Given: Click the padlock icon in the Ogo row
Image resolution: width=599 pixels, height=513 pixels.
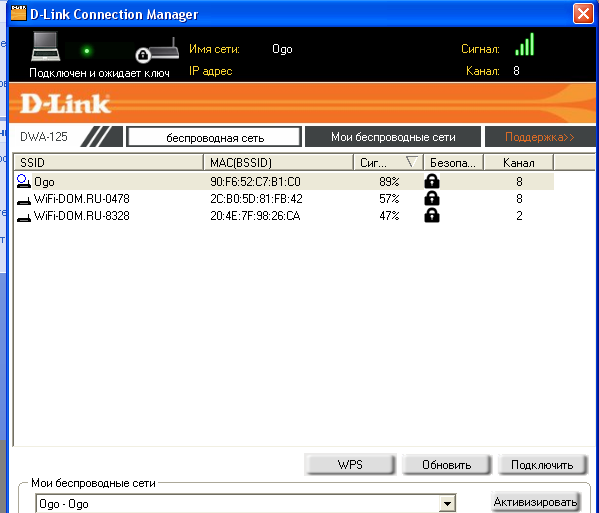Looking at the screenshot, I should tap(432, 181).
